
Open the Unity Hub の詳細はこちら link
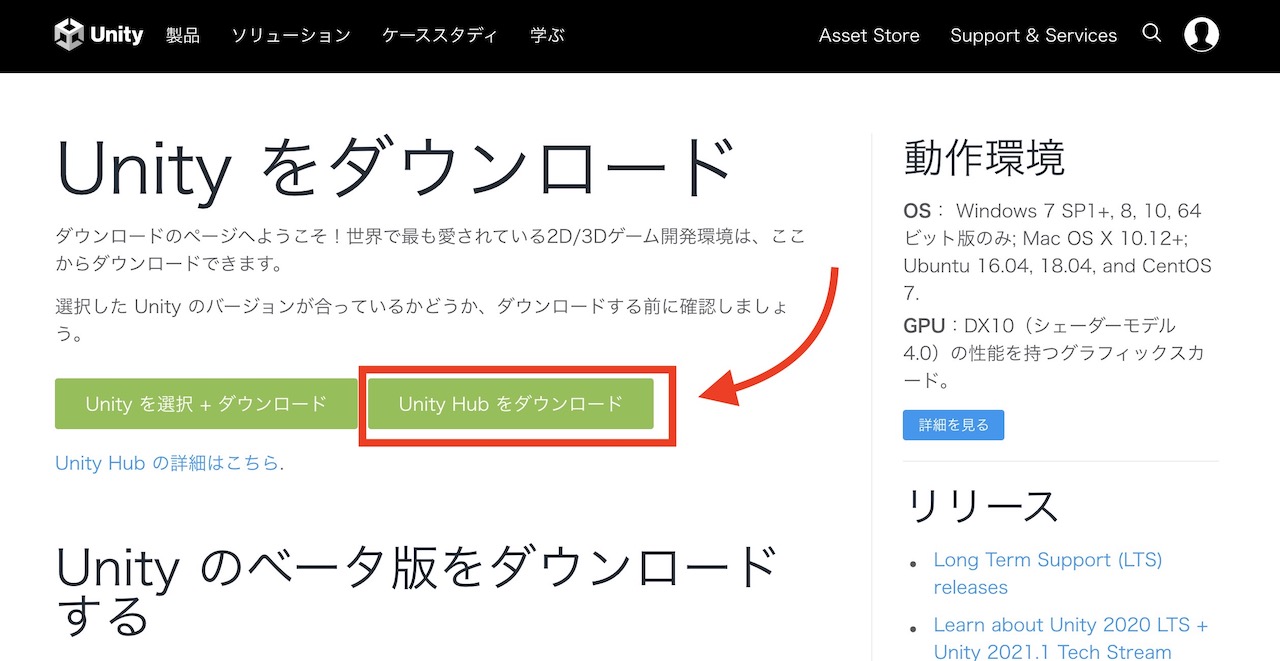pos(170,463)
